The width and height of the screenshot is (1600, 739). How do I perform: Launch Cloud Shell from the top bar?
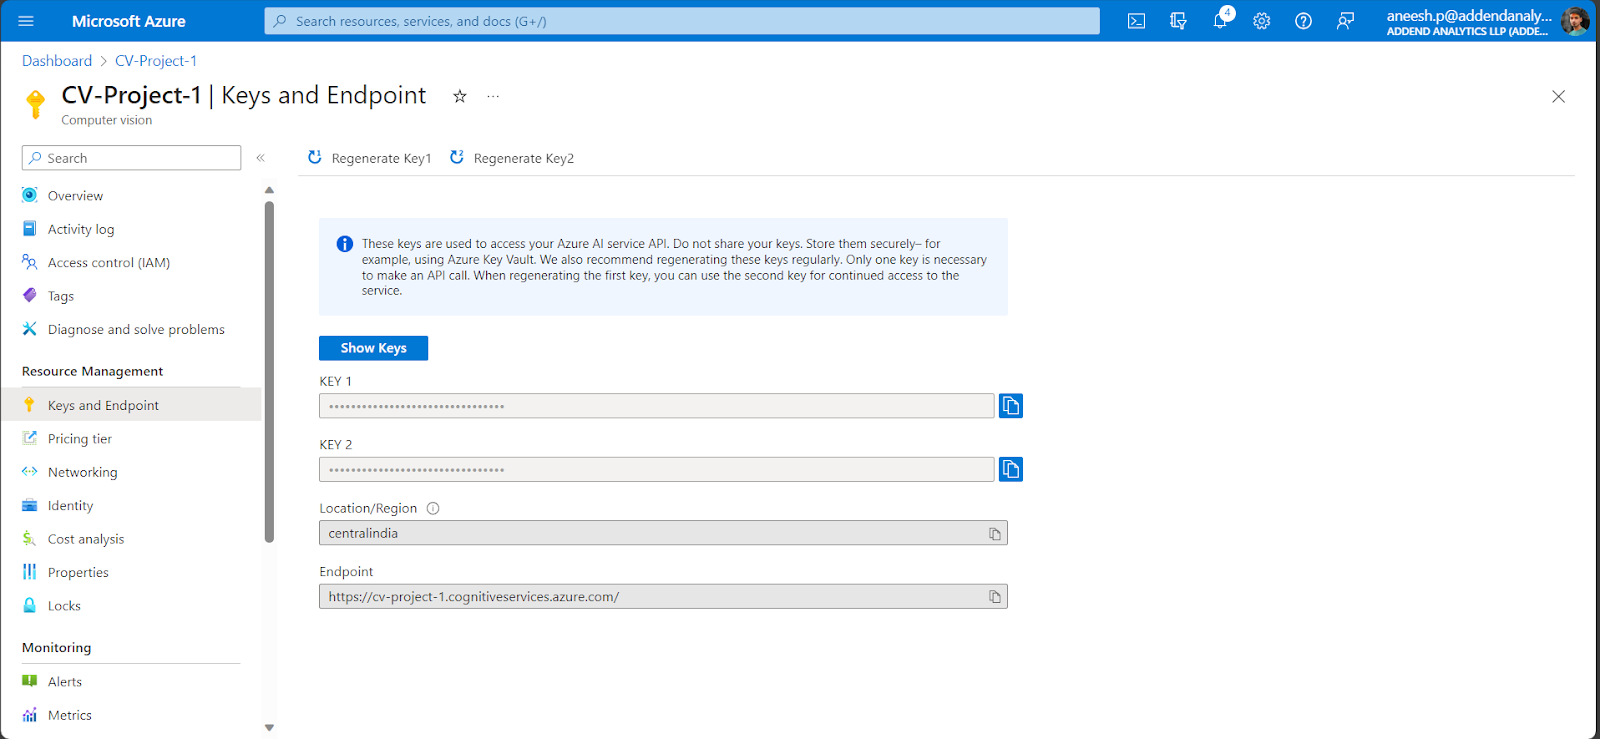1136,21
